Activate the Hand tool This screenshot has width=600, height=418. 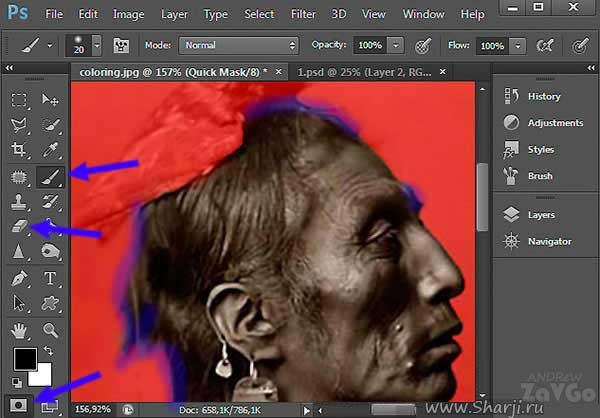[20, 329]
